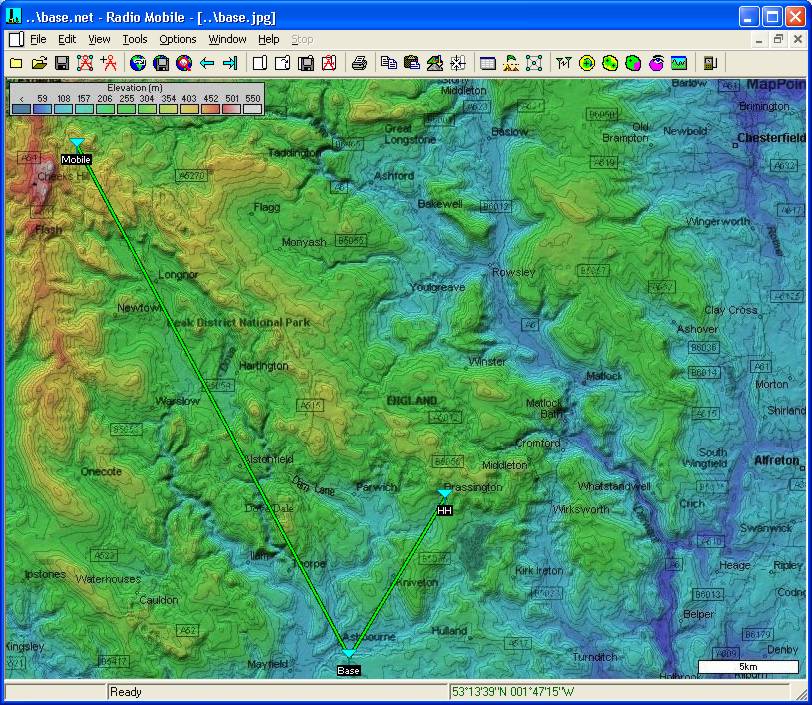Viewport: 812px width, 705px height.
Task: Click the 304 elevation color swatch
Action: point(148,108)
